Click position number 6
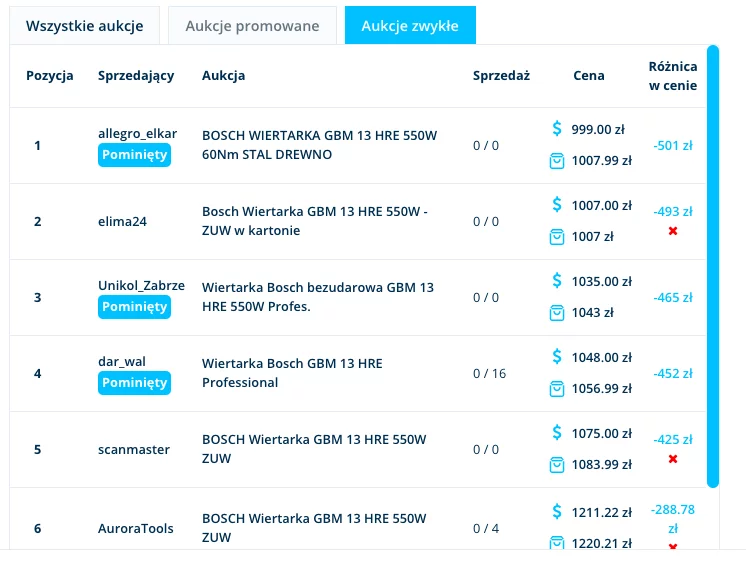 click(x=38, y=528)
